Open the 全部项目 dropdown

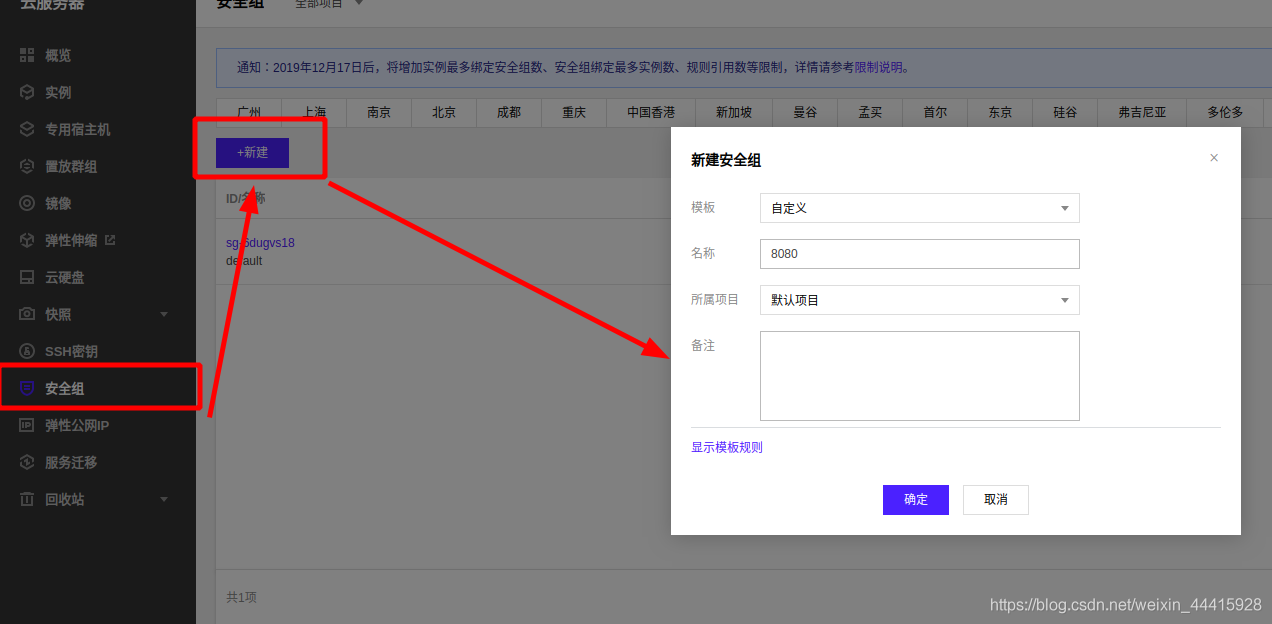point(318,3)
